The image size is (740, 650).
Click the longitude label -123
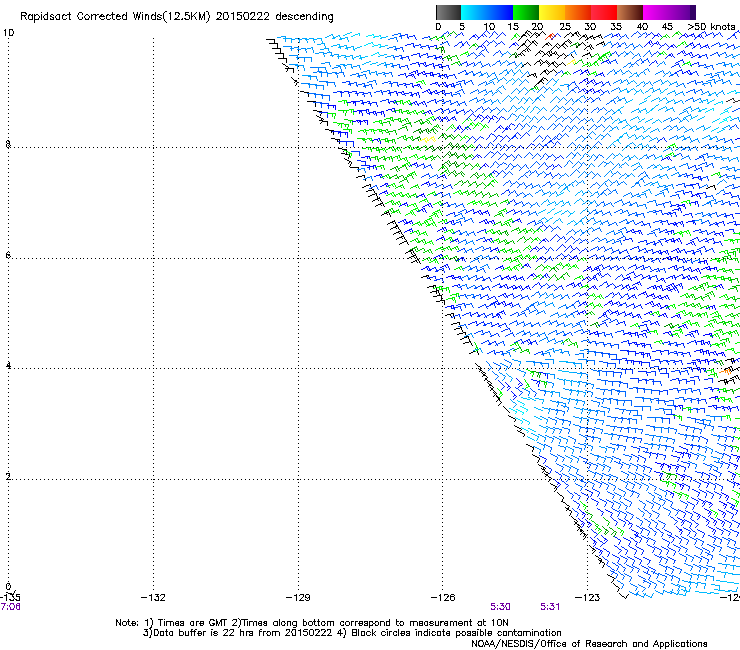pos(588,598)
